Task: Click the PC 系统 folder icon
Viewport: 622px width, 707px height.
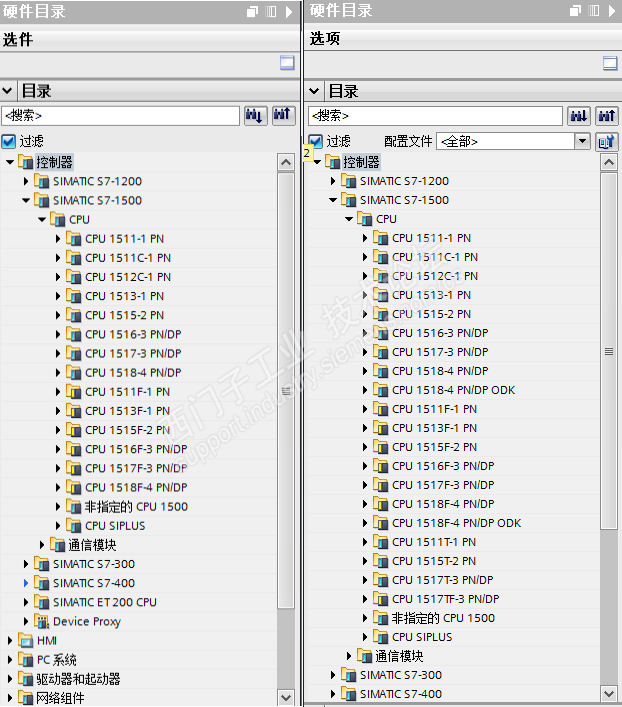Action: click(26, 660)
